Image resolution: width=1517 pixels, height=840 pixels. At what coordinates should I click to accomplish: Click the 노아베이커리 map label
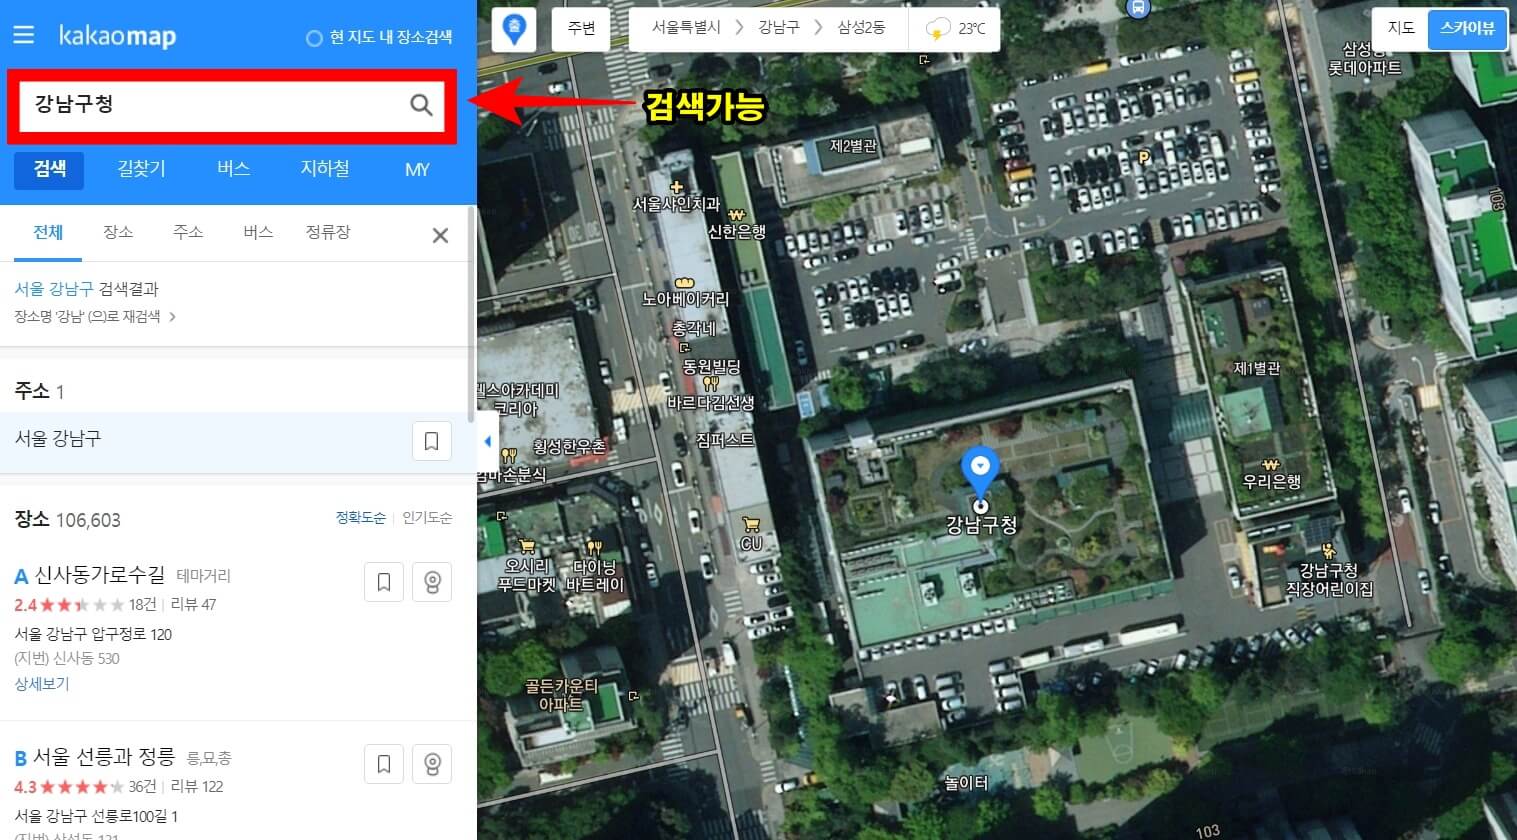(x=685, y=298)
